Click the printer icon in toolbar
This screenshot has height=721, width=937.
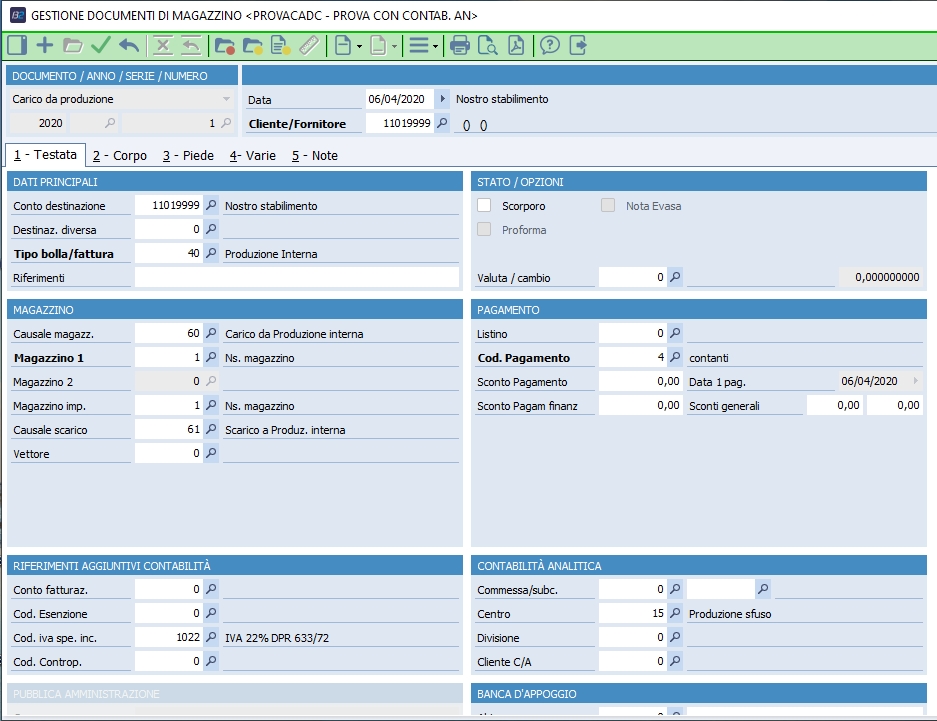460,45
